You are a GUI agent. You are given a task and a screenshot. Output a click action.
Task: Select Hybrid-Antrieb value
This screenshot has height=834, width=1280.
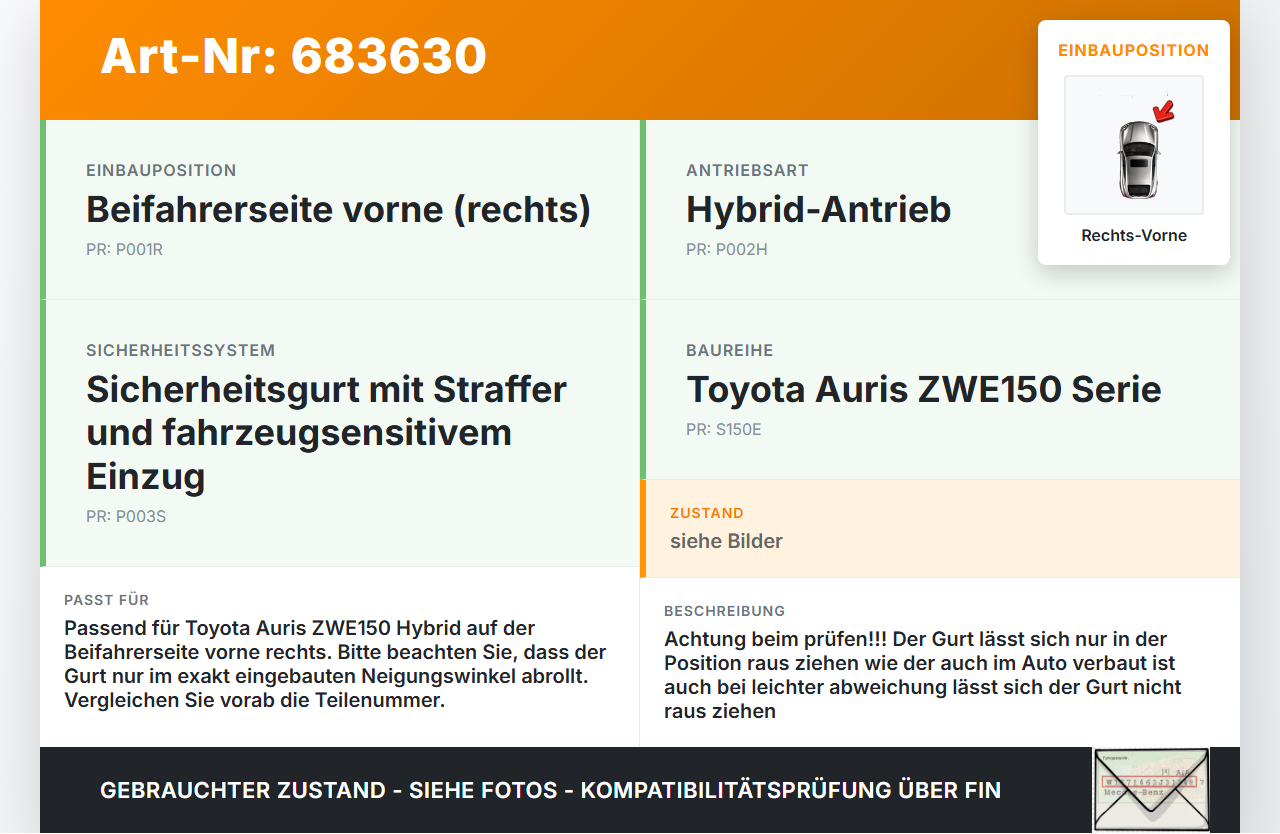(x=818, y=209)
